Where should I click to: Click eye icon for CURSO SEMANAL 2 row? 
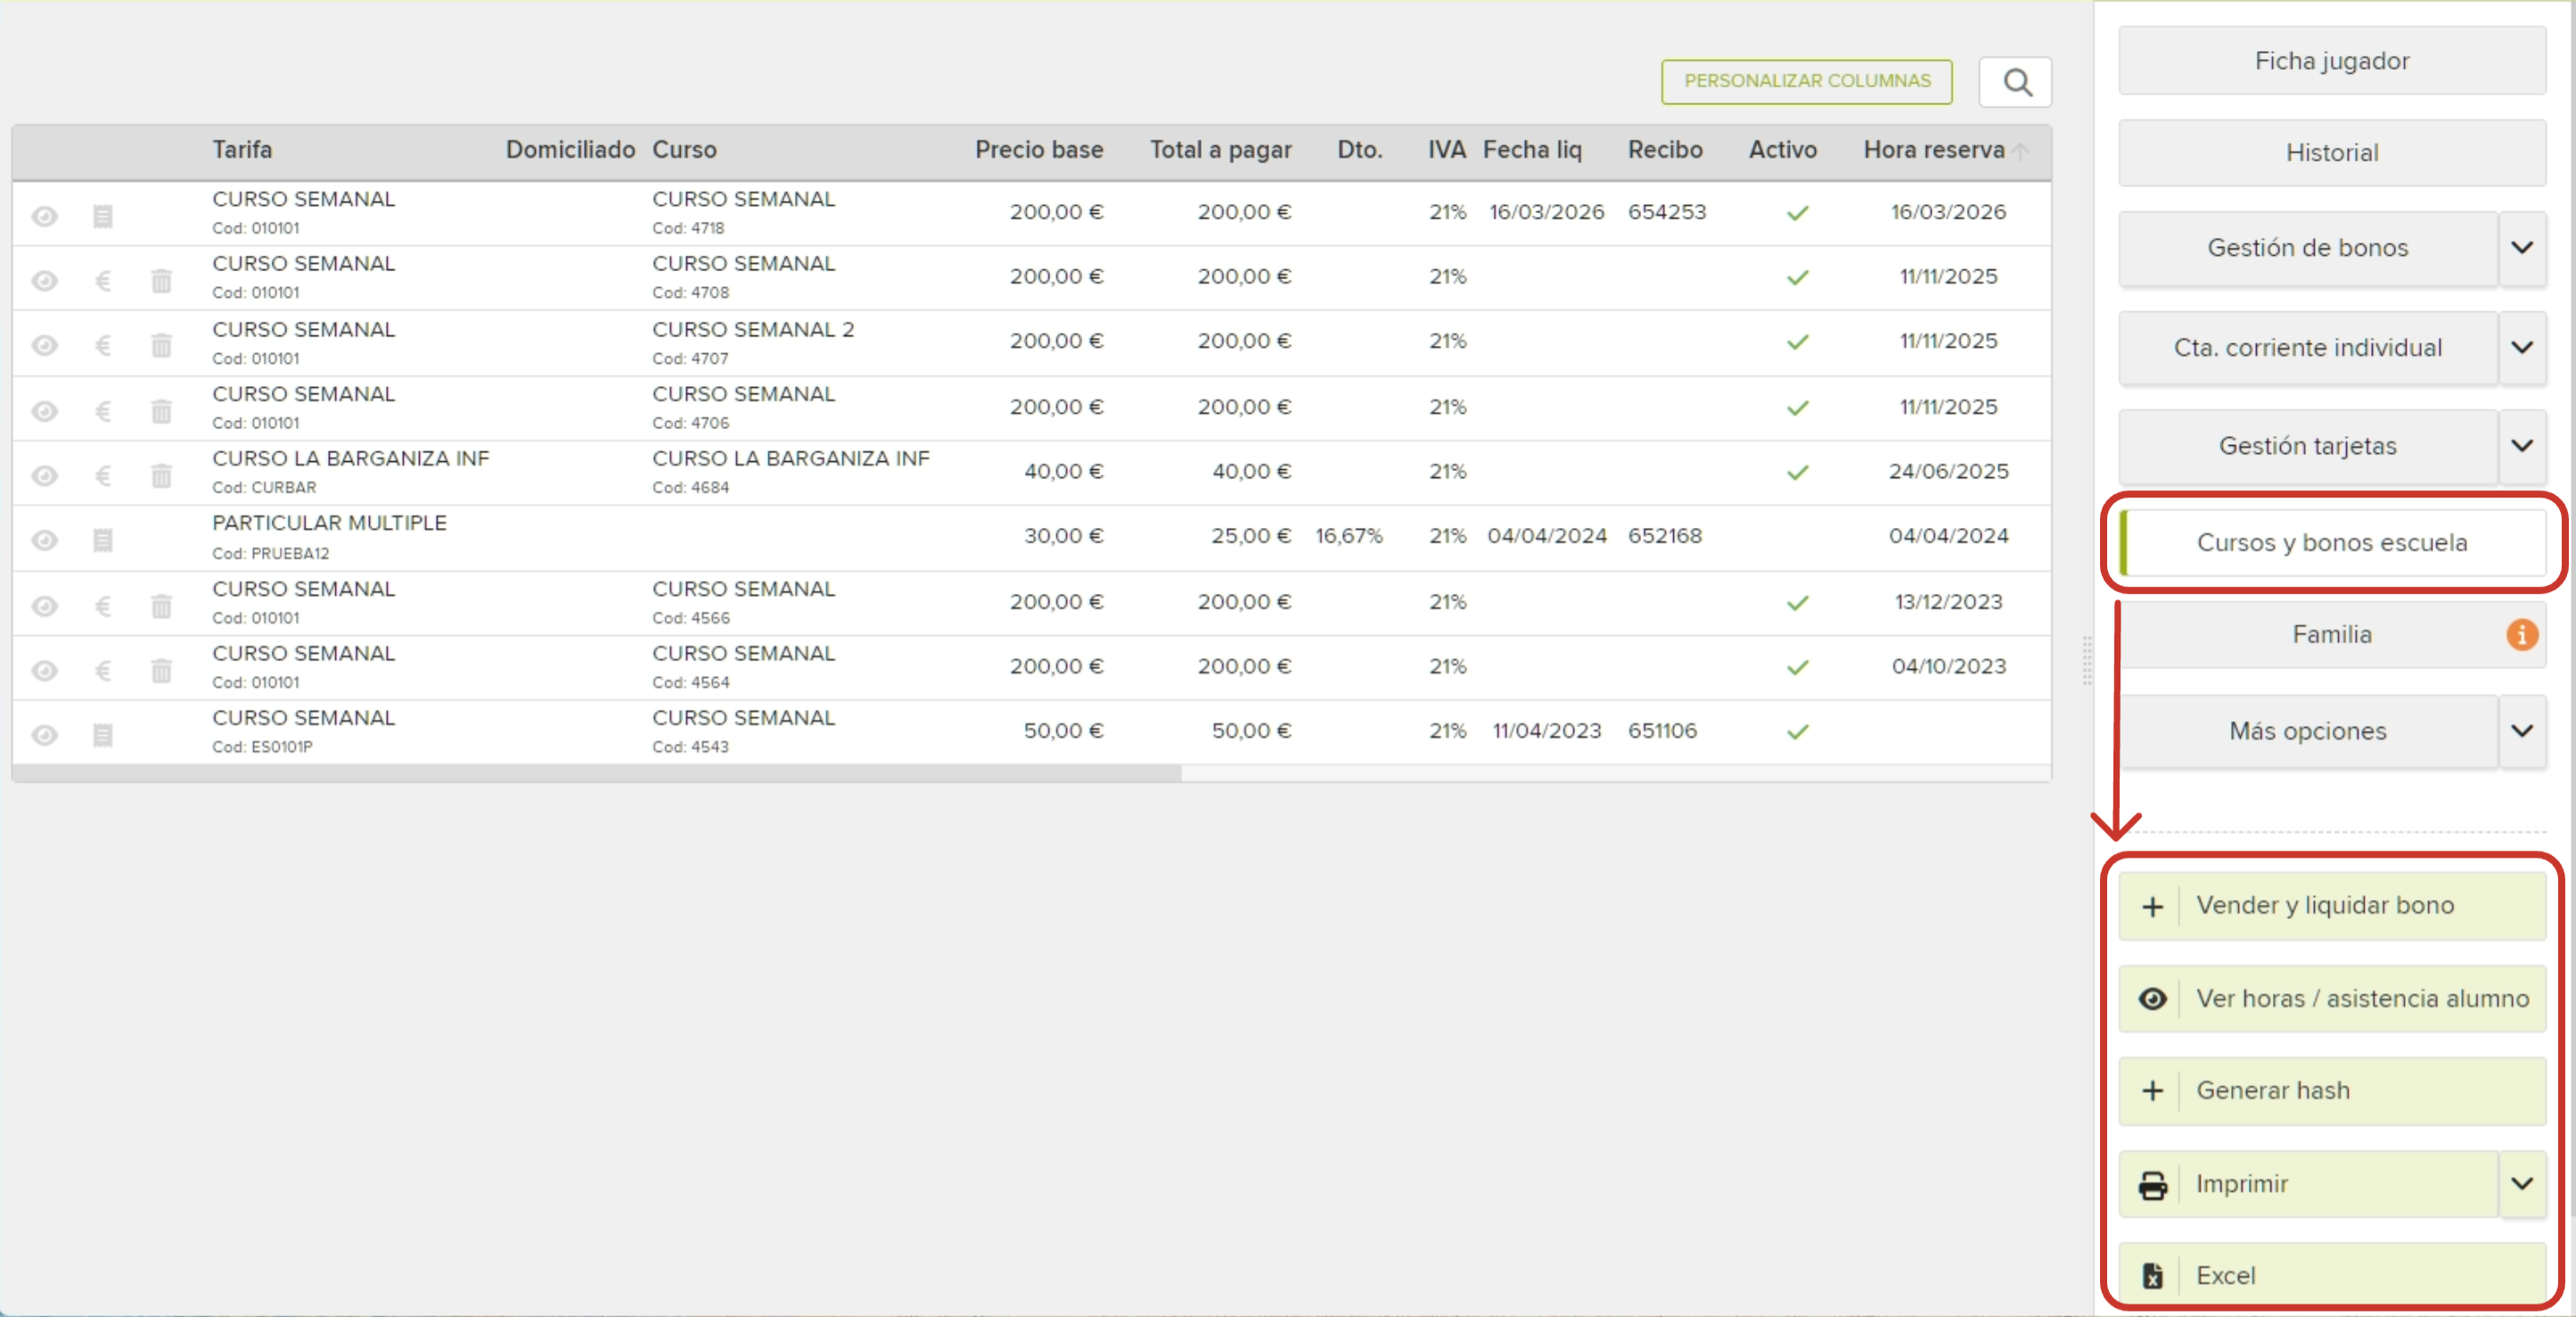44,346
